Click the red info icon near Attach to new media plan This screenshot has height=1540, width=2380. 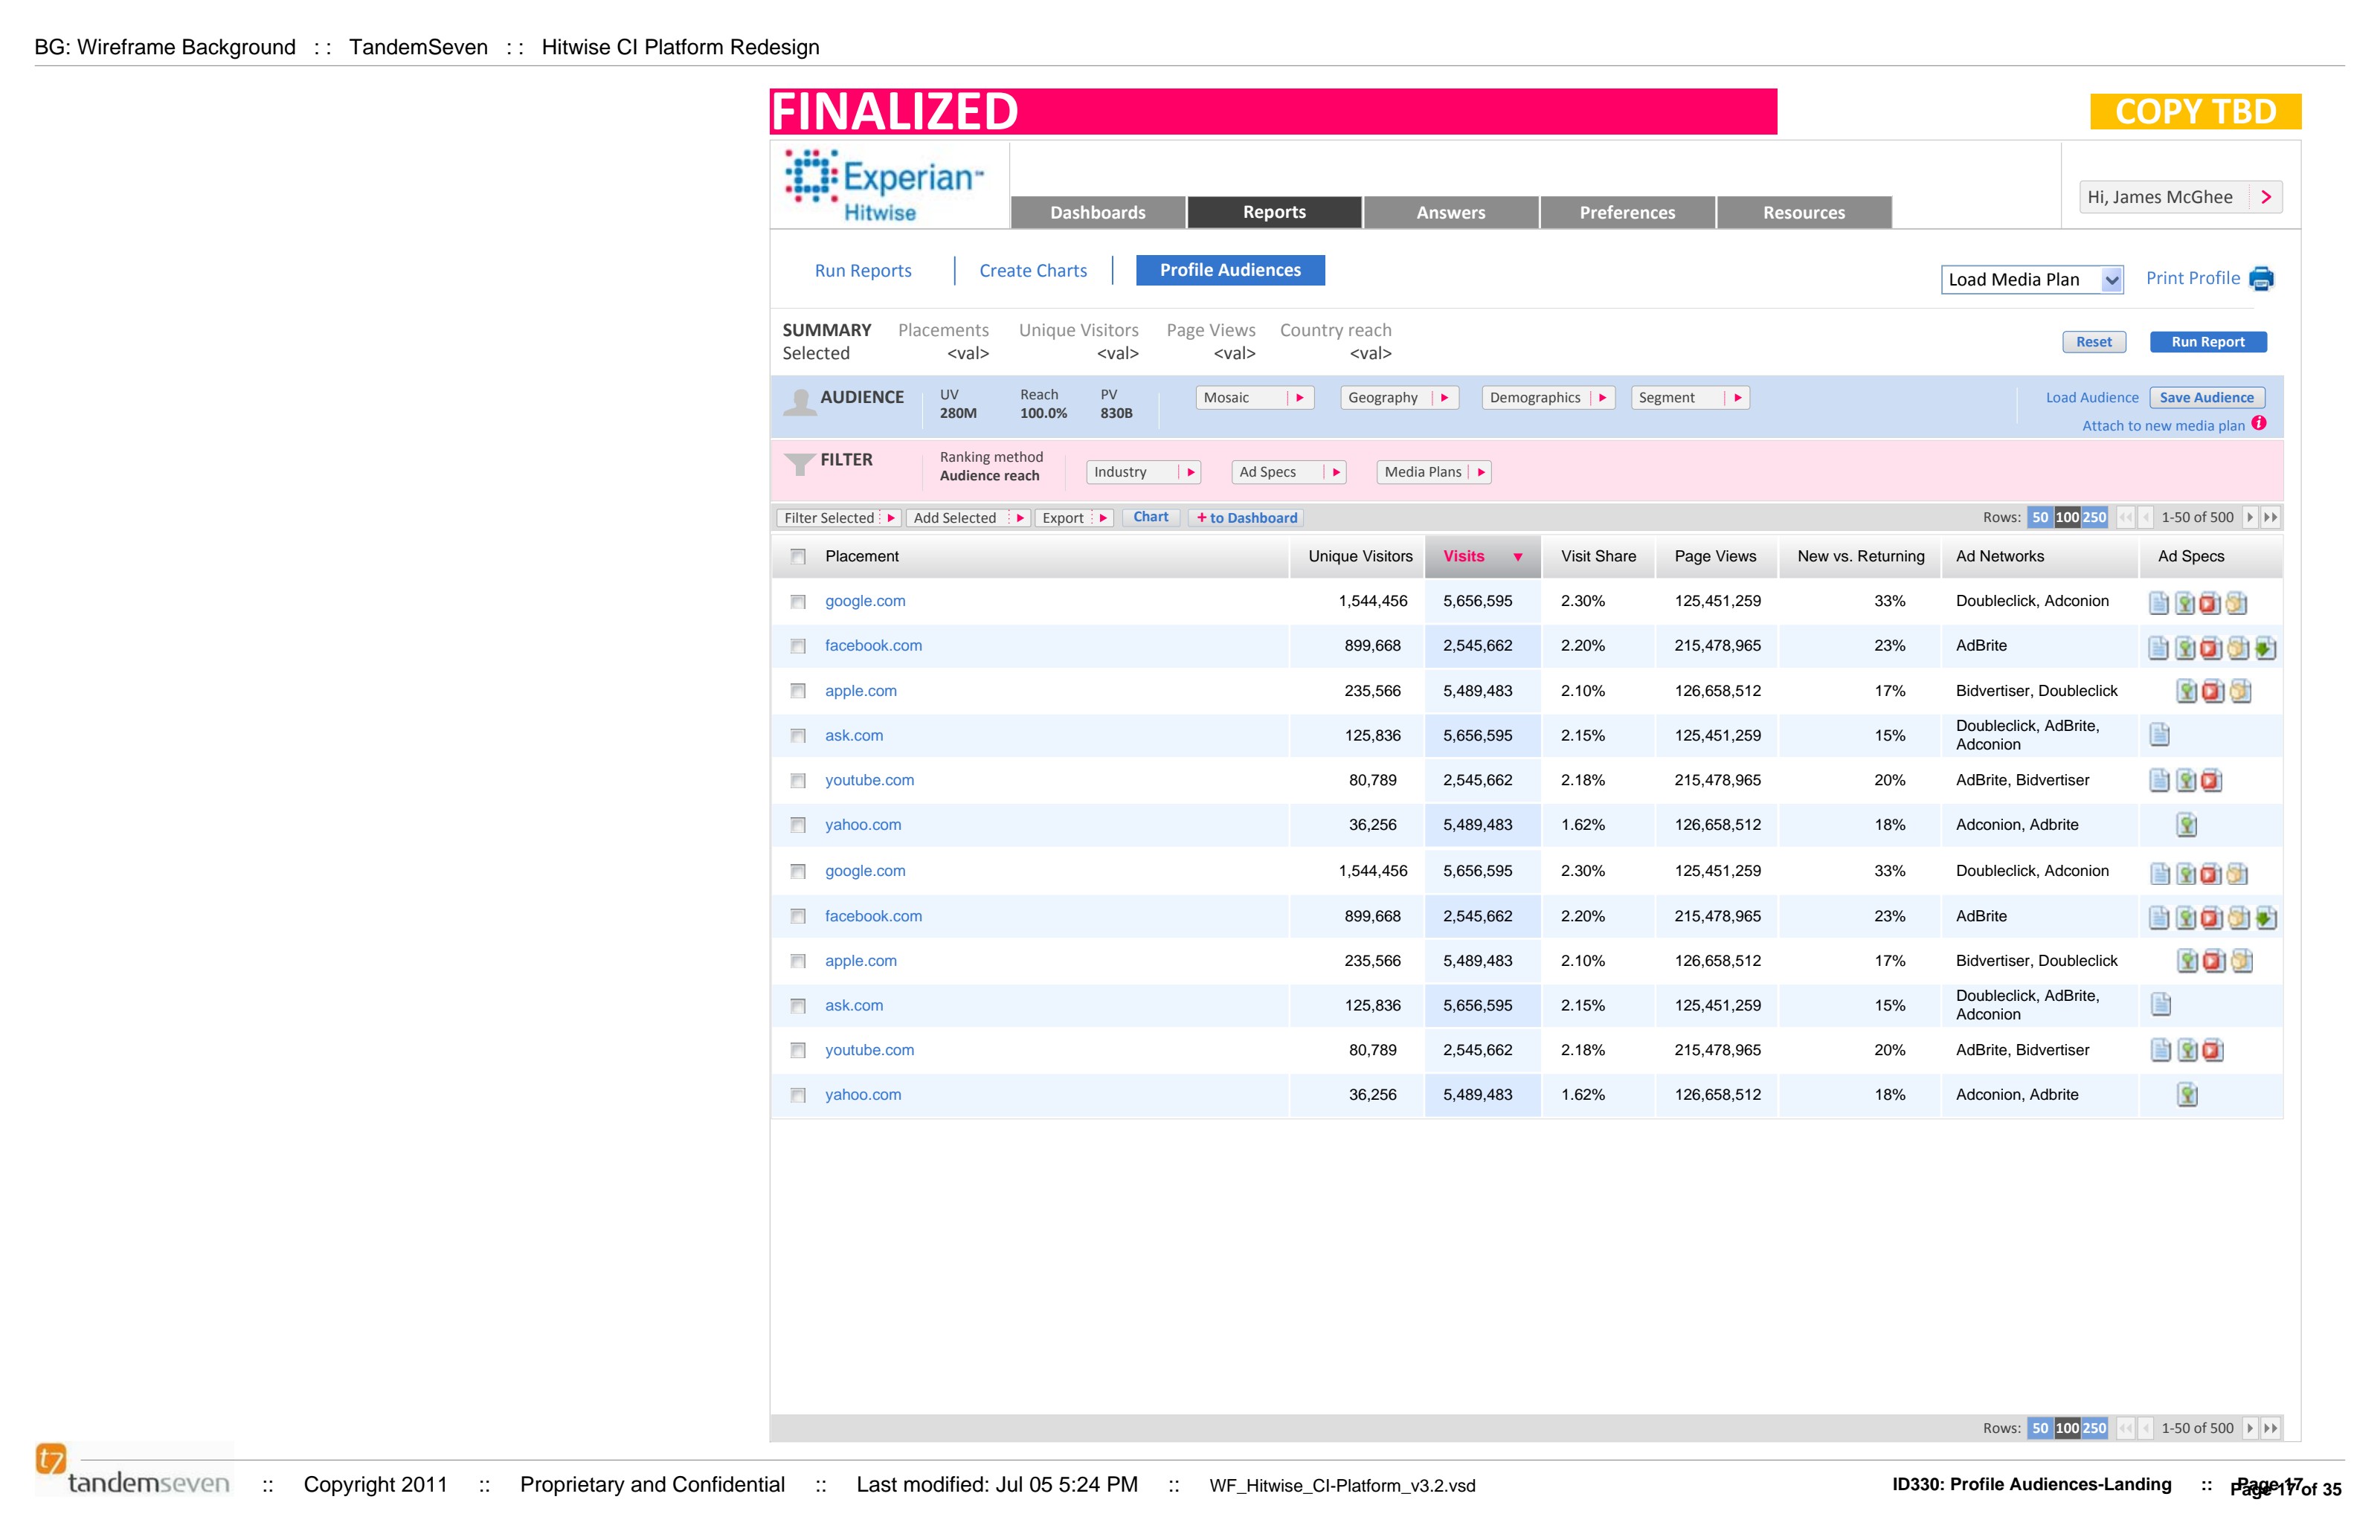2259,424
